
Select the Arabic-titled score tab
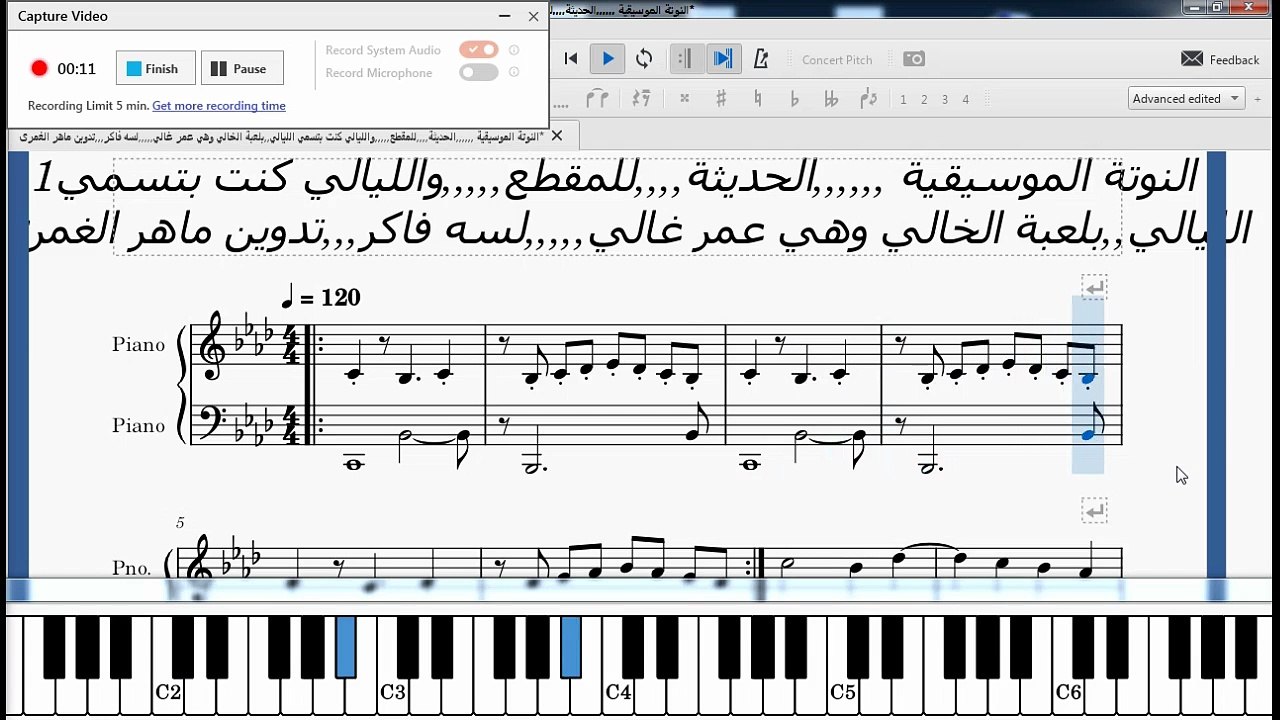click(x=282, y=136)
